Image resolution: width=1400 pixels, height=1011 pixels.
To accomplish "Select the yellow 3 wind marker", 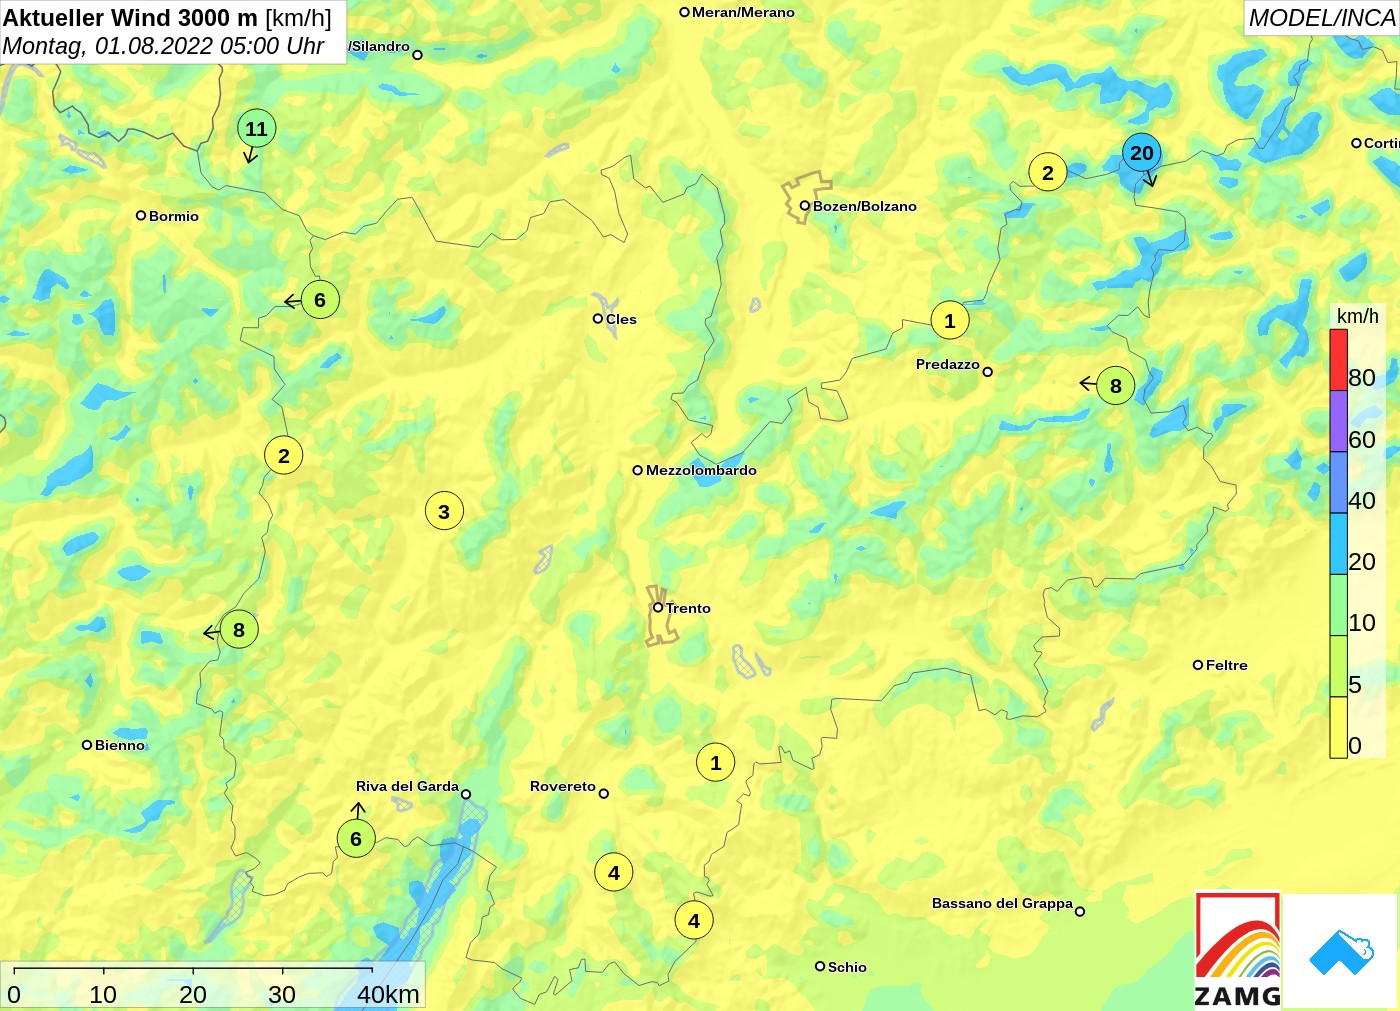I will (x=444, y=512).
